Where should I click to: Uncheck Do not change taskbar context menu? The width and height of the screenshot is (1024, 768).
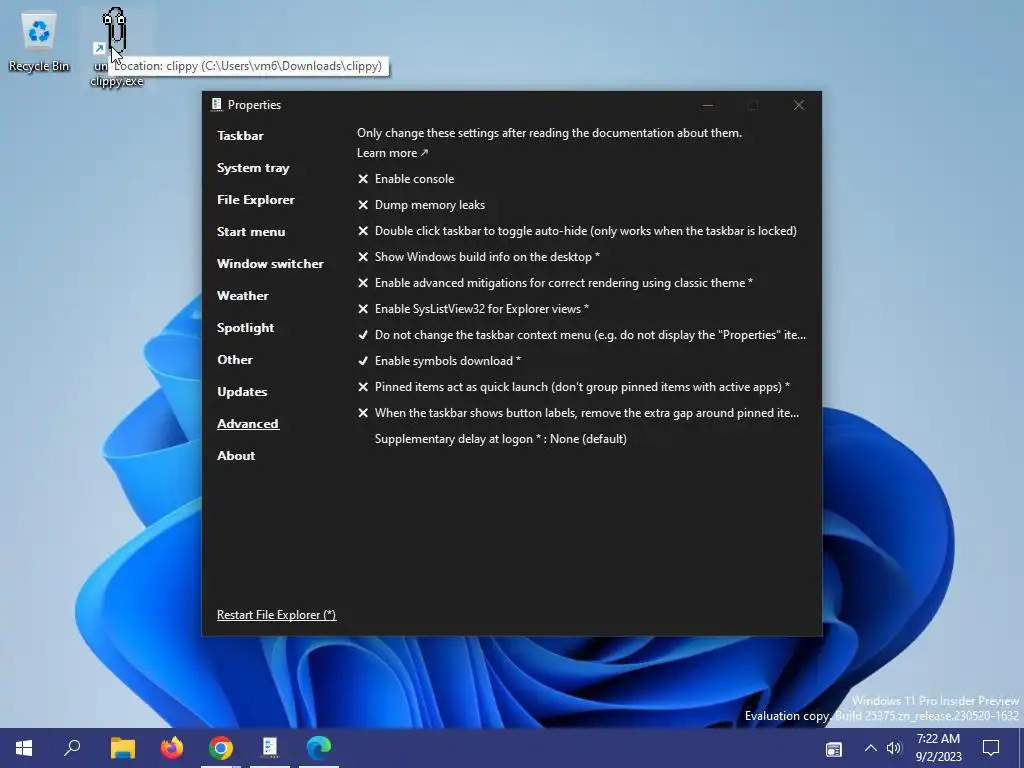coord(582,335)
